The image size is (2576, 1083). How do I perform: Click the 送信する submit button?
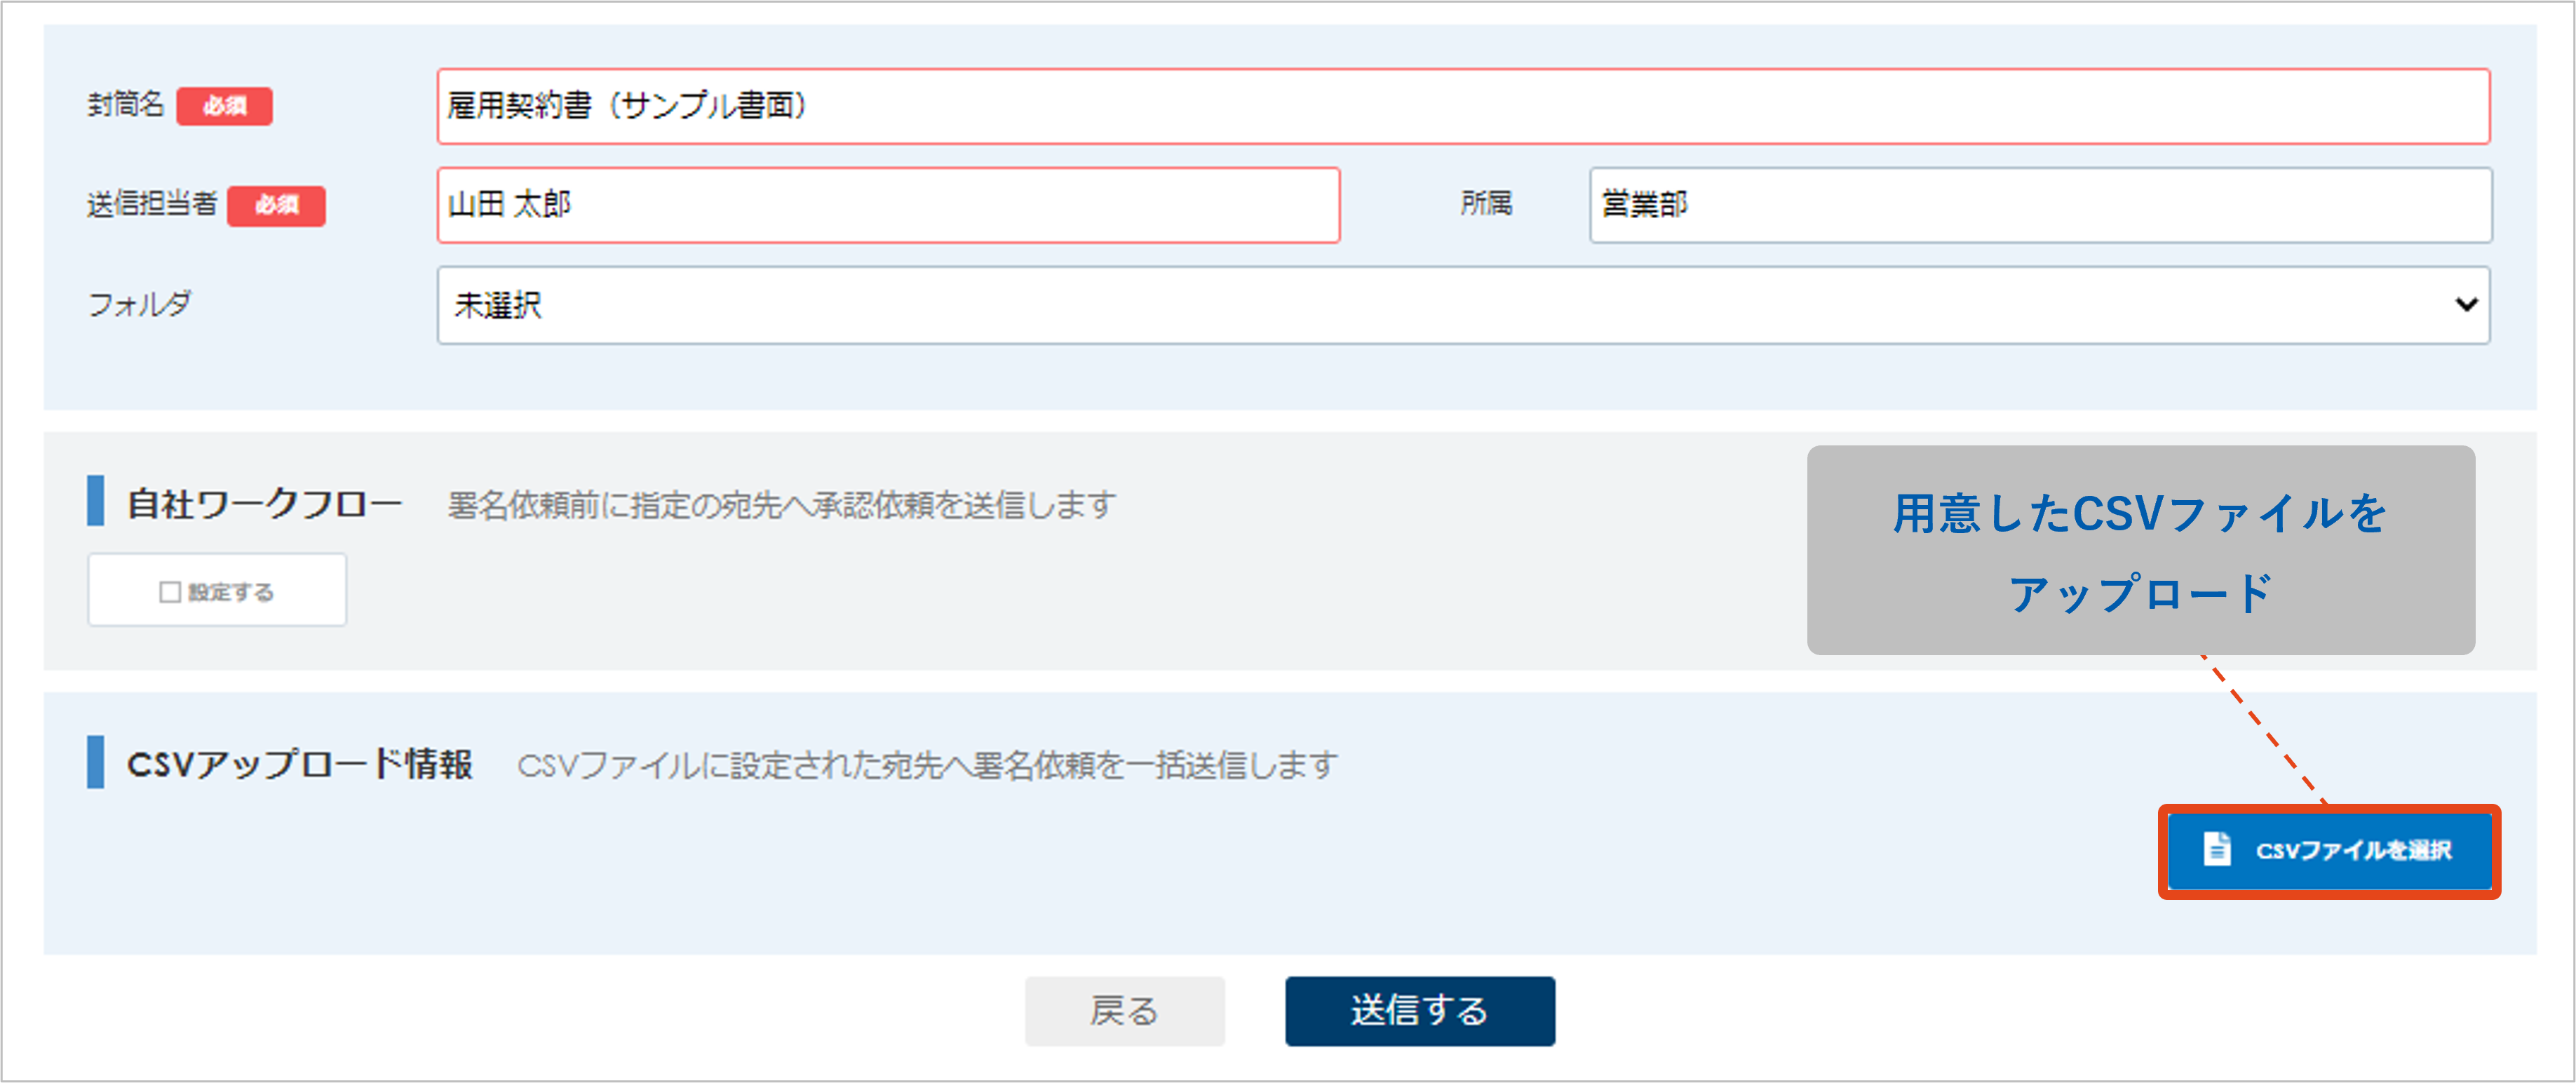[x=1419, y=1011]
